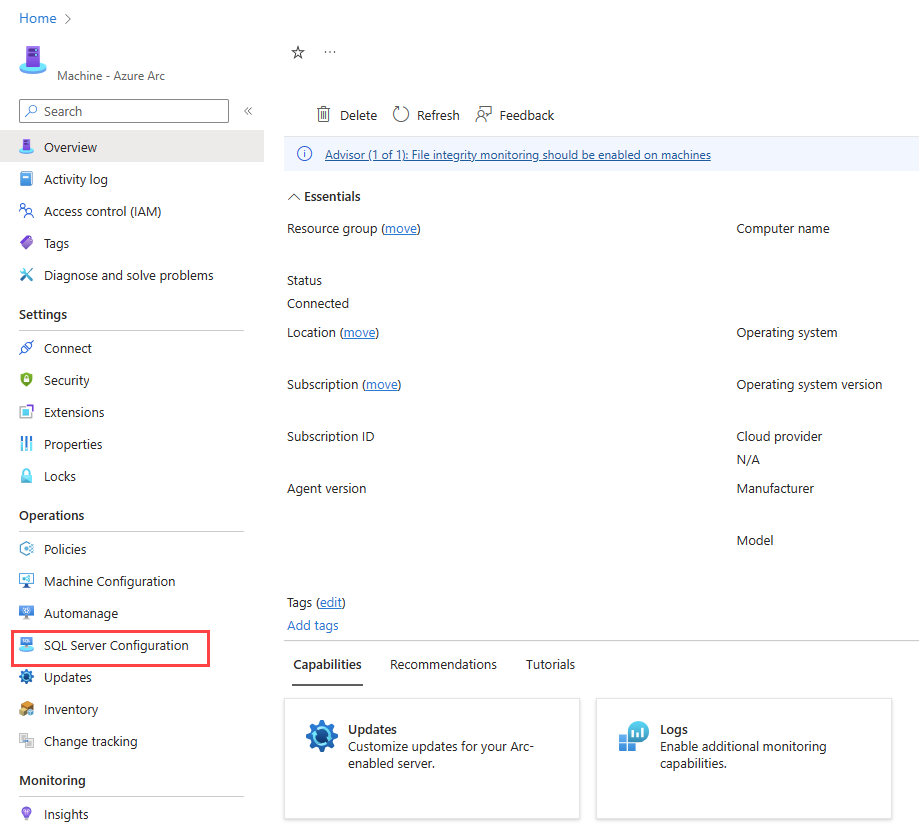Click the Delete trash can icon
This screenshot has height=826, width=919.
pyautogui.click(x=324, y=114)
